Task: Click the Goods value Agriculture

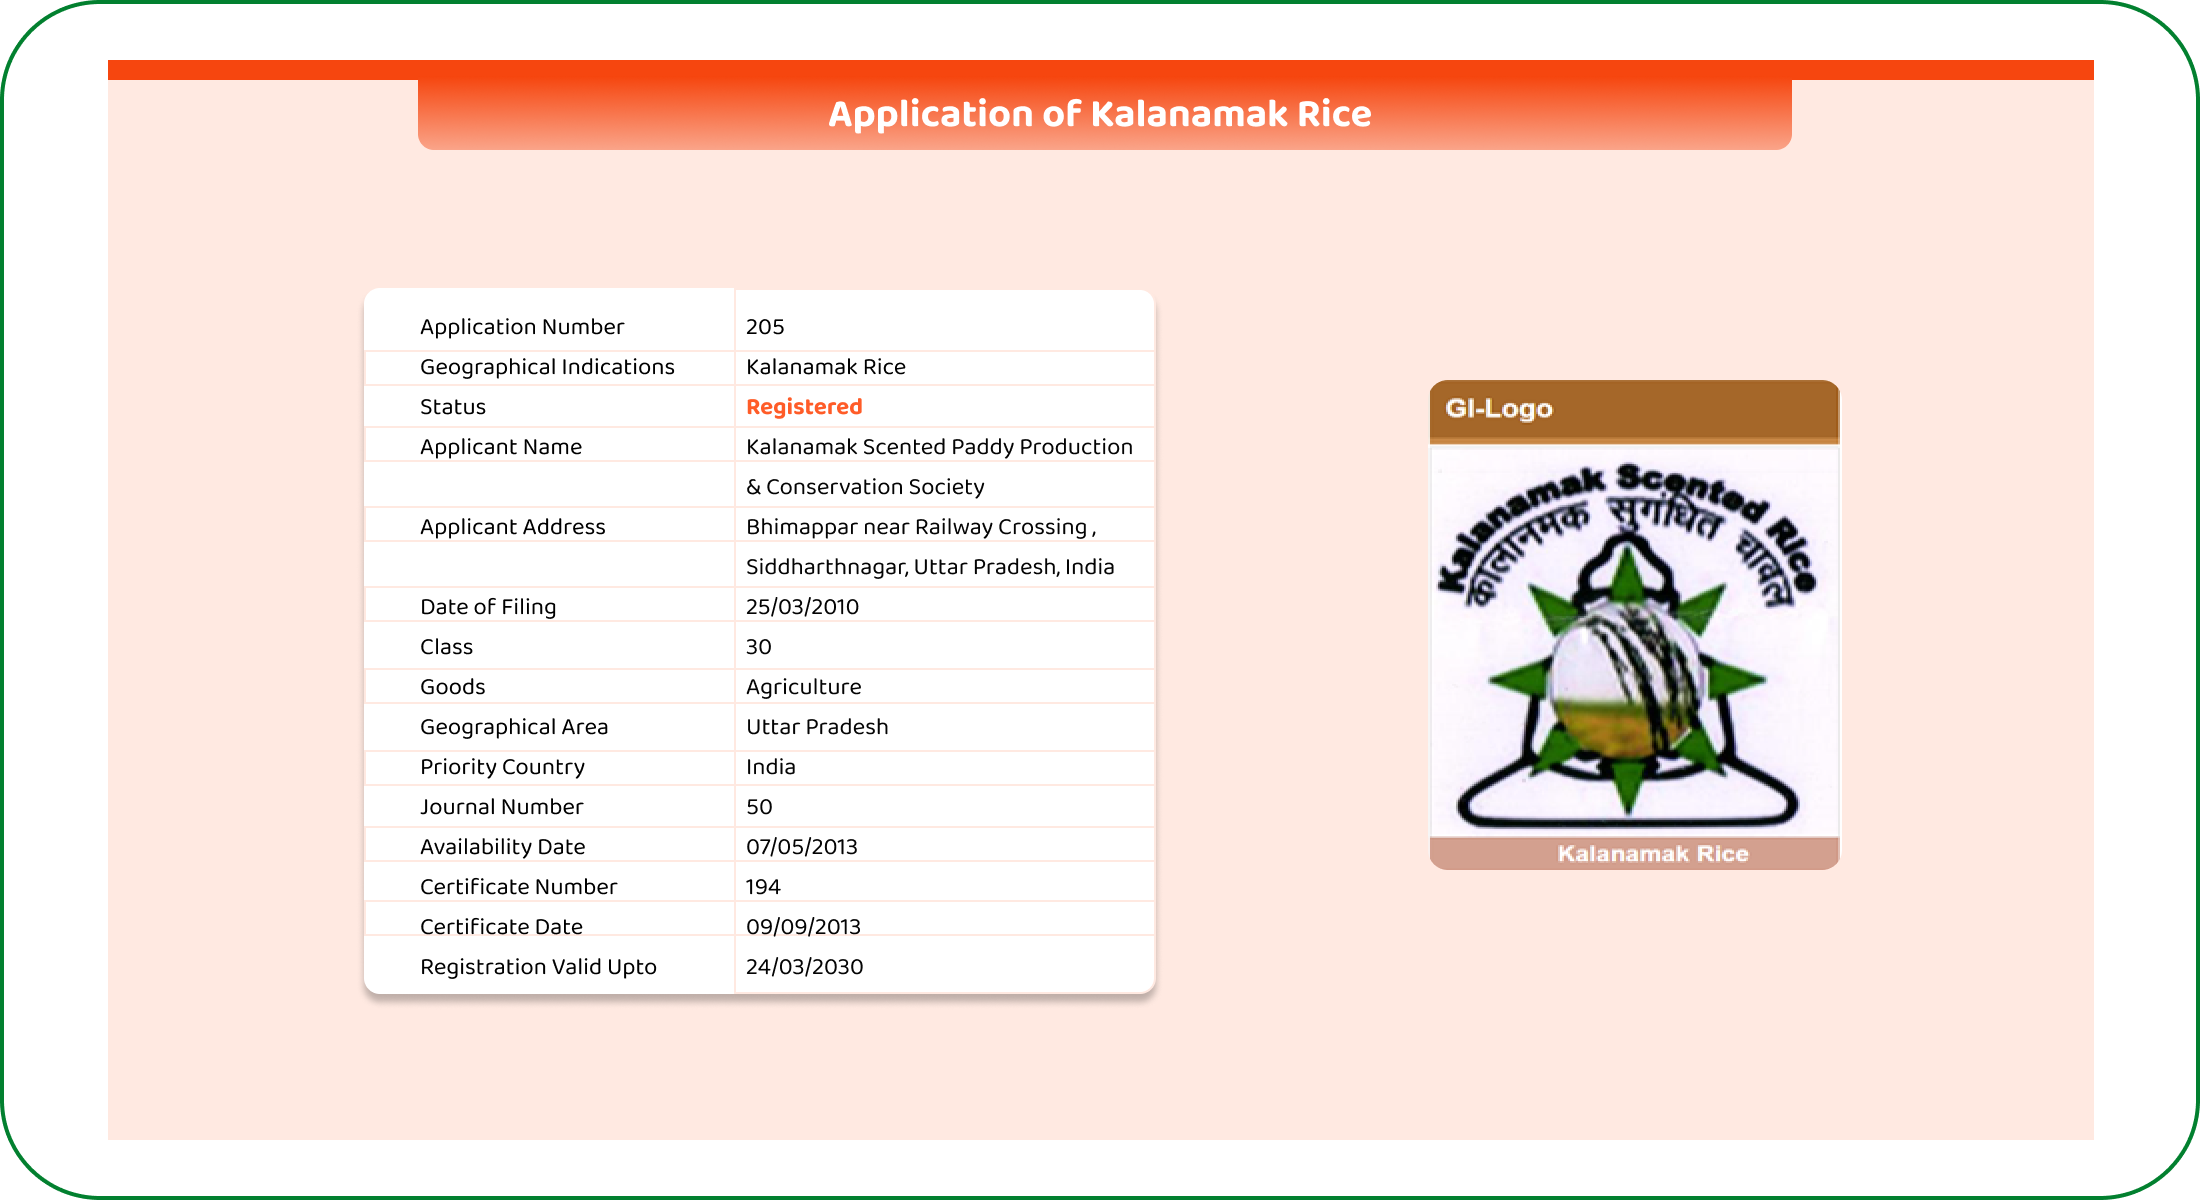Action: click(x=803, y=687)
